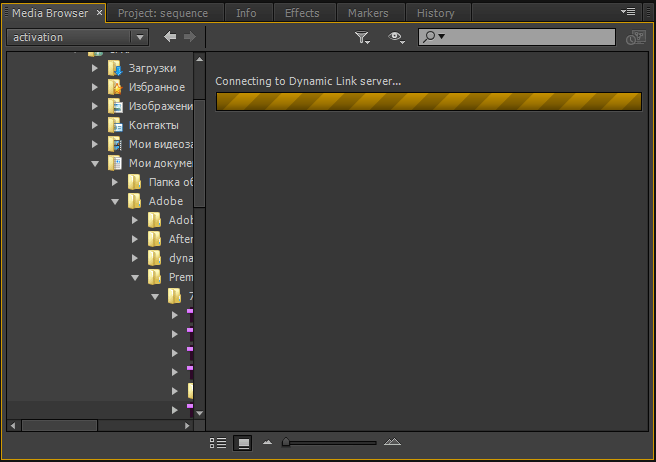Click the search input field

[517, 37]
